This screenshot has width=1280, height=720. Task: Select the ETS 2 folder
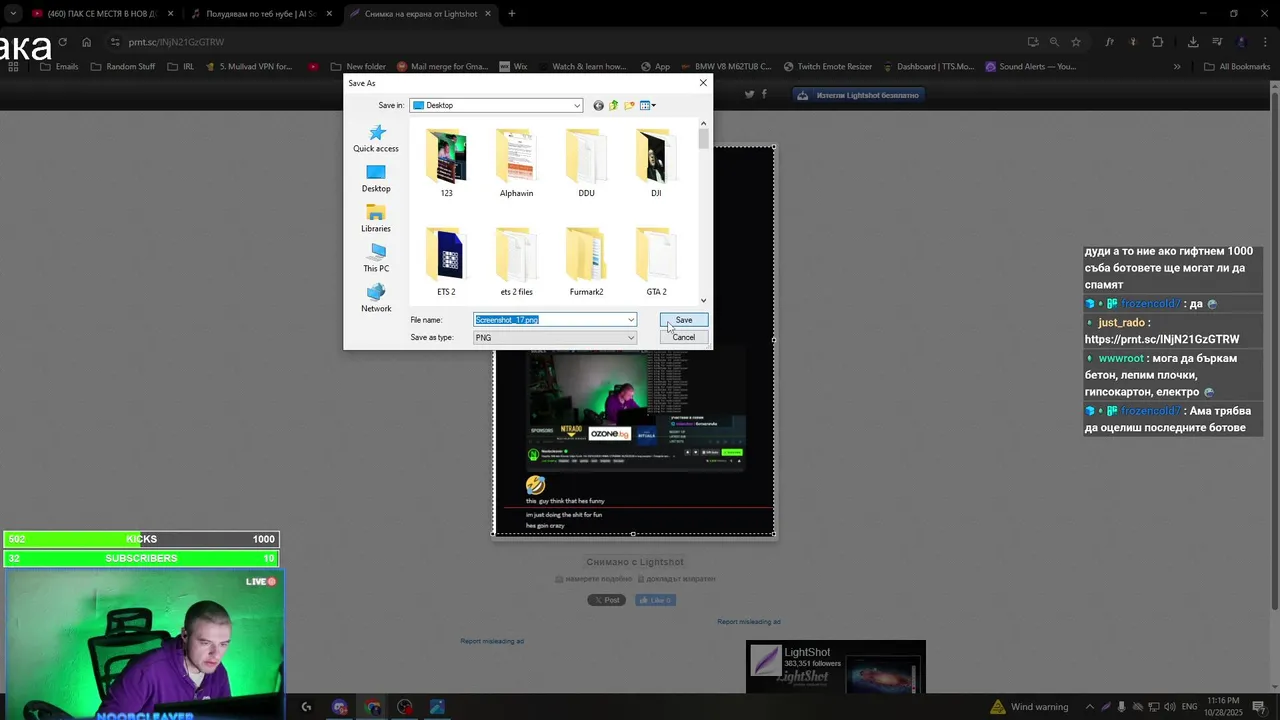point(446,262)
